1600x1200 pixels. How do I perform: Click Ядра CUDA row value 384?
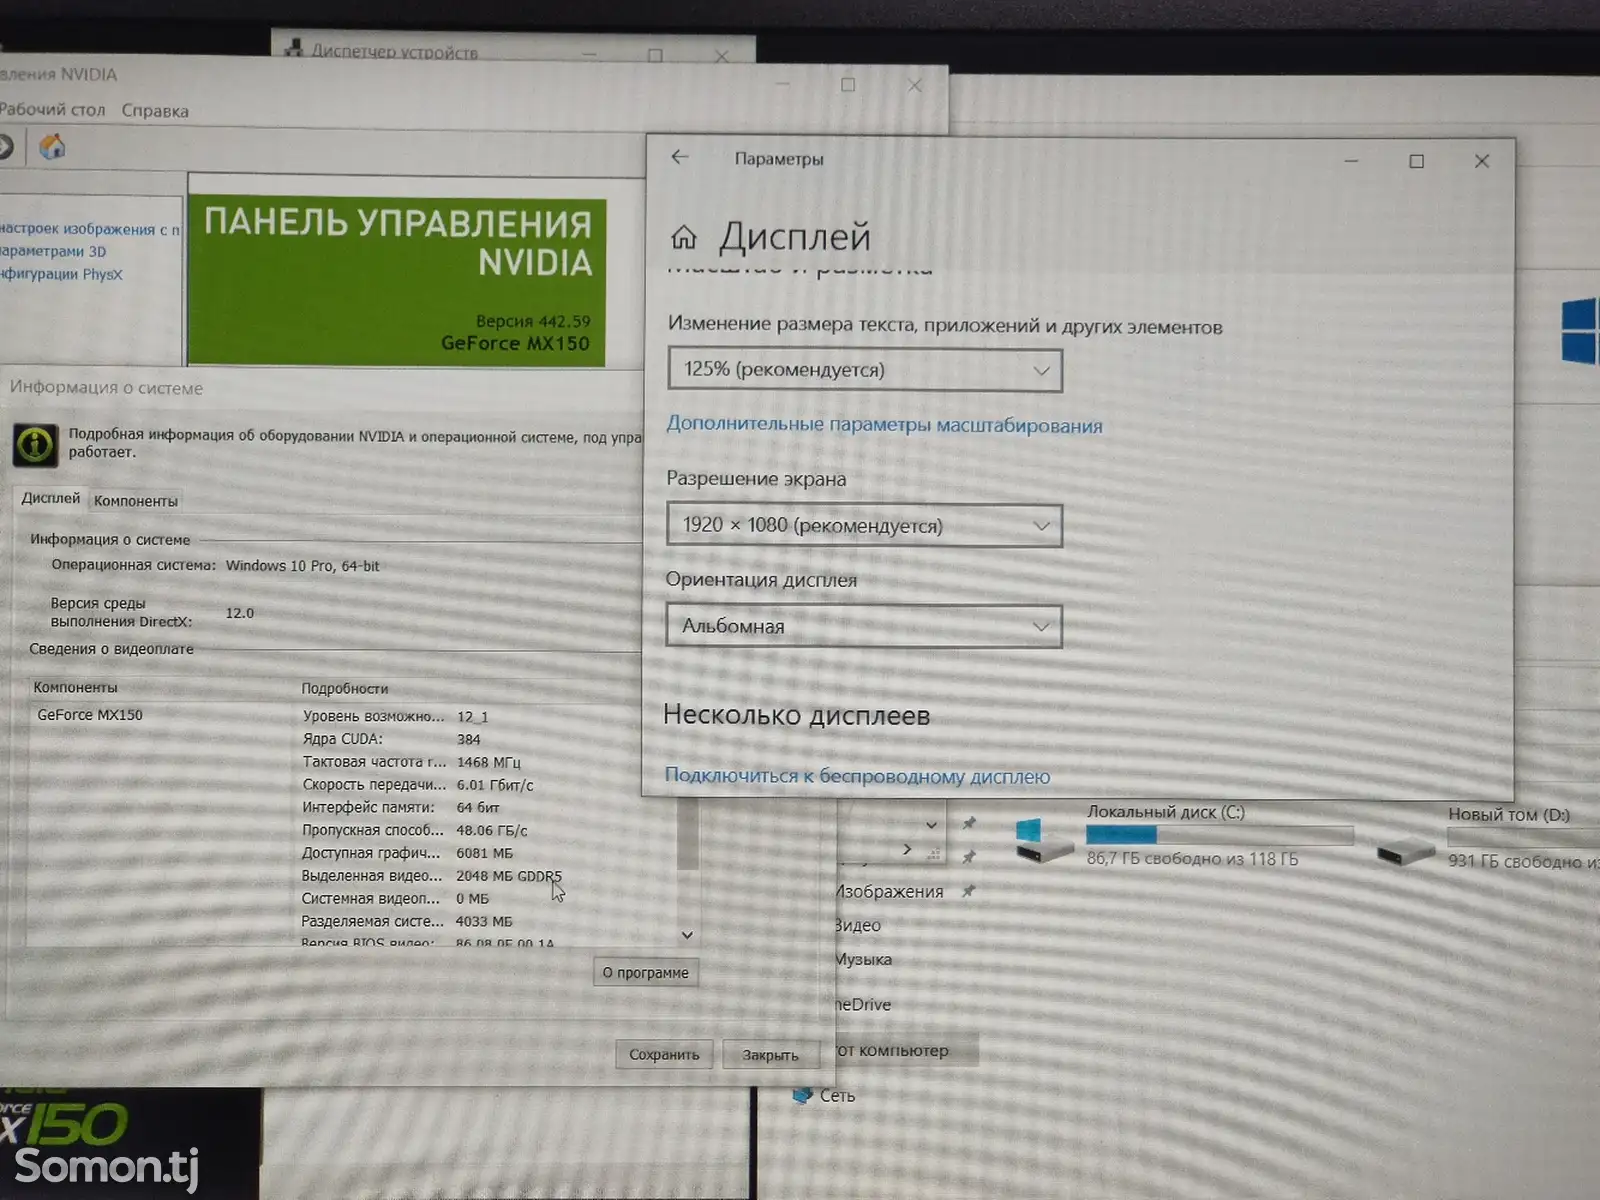(x=468, y=739)
